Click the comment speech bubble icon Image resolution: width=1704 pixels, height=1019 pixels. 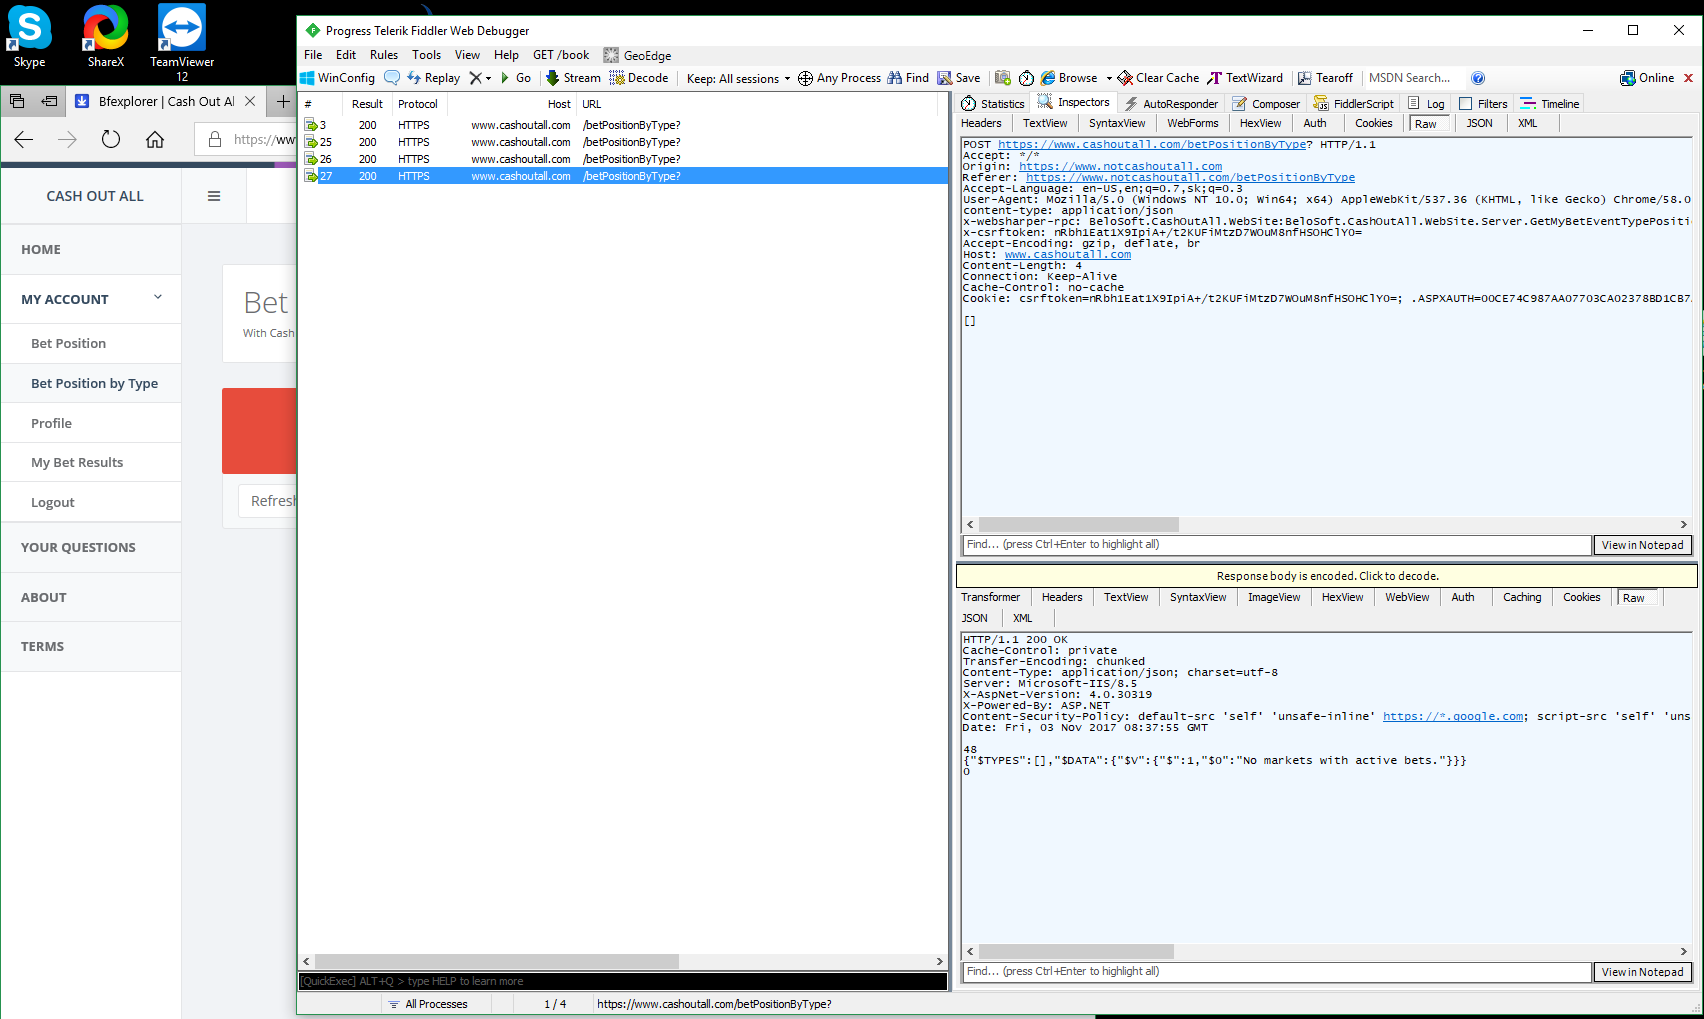(x=392, y=78)
